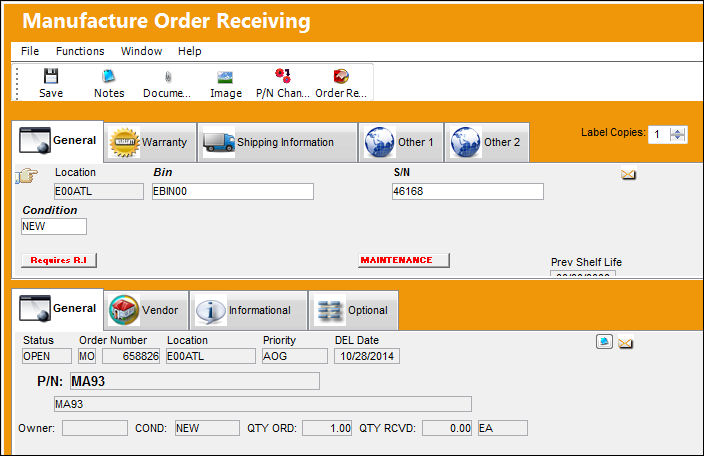Switch to the Other 1 tab

(x=400, y=142)
